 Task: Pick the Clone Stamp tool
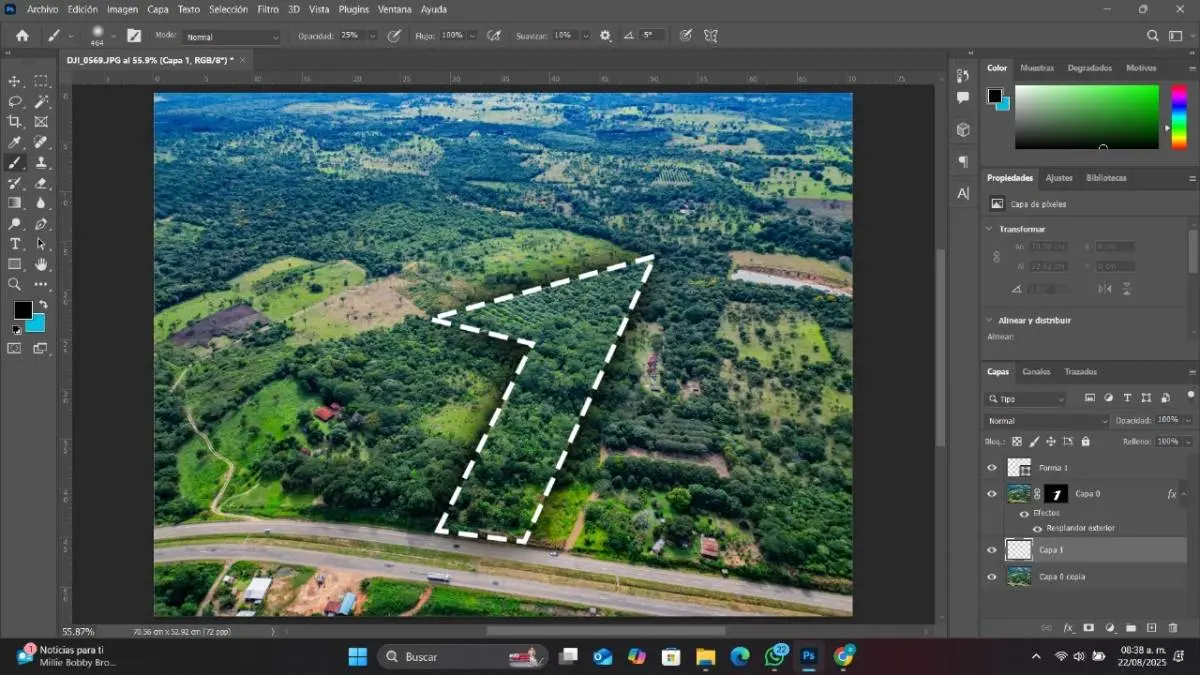tap(41, 163)
